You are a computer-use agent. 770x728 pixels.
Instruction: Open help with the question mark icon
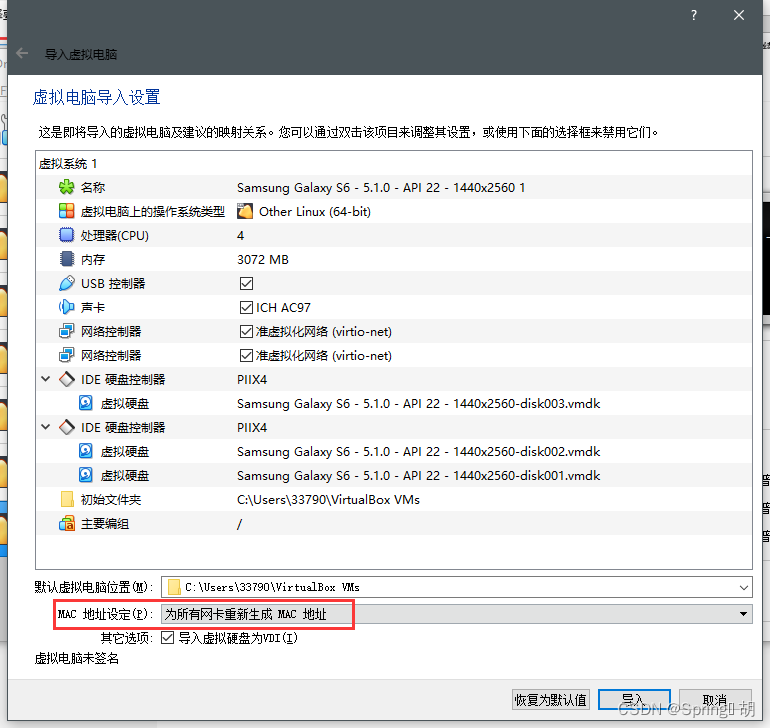tap(694, 15)
